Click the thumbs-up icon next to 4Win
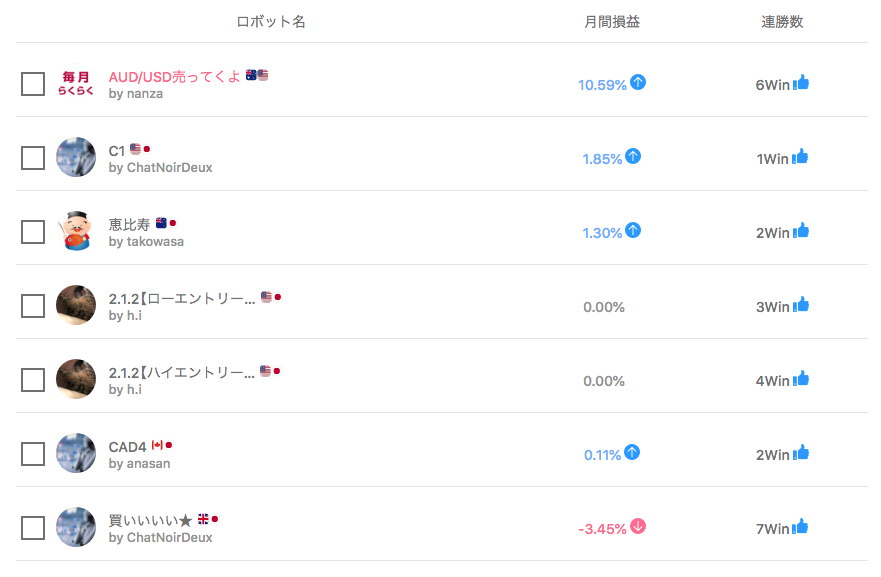This screenshot has width=881, height=577. 801,379
